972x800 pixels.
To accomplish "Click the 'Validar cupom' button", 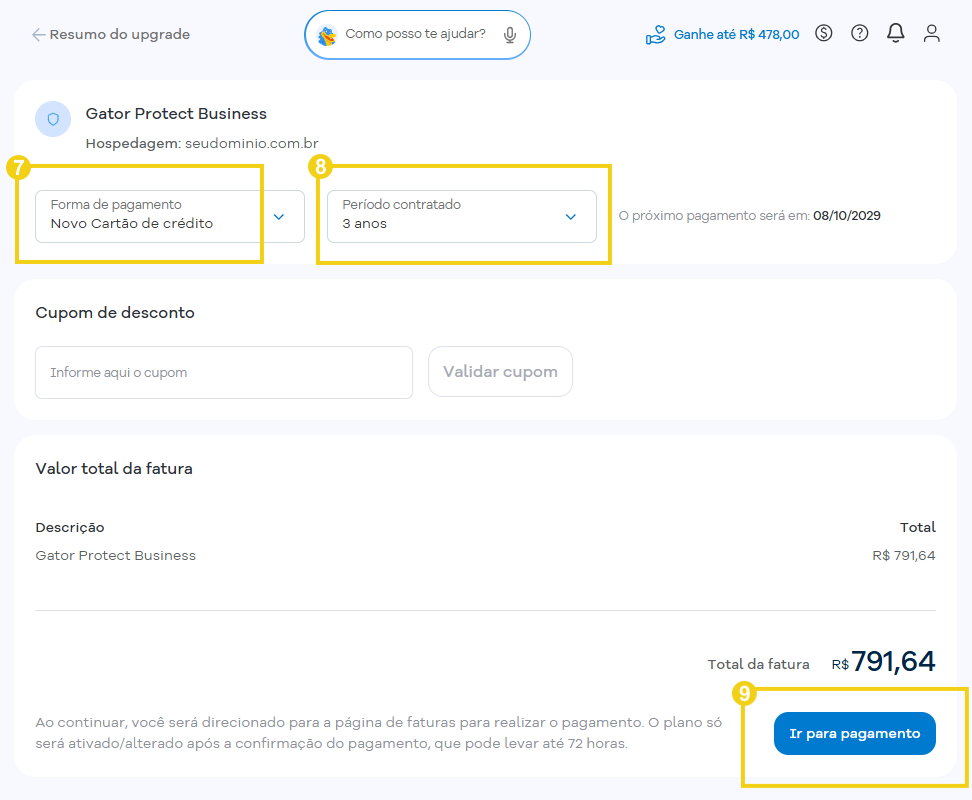I will (500, 372).
